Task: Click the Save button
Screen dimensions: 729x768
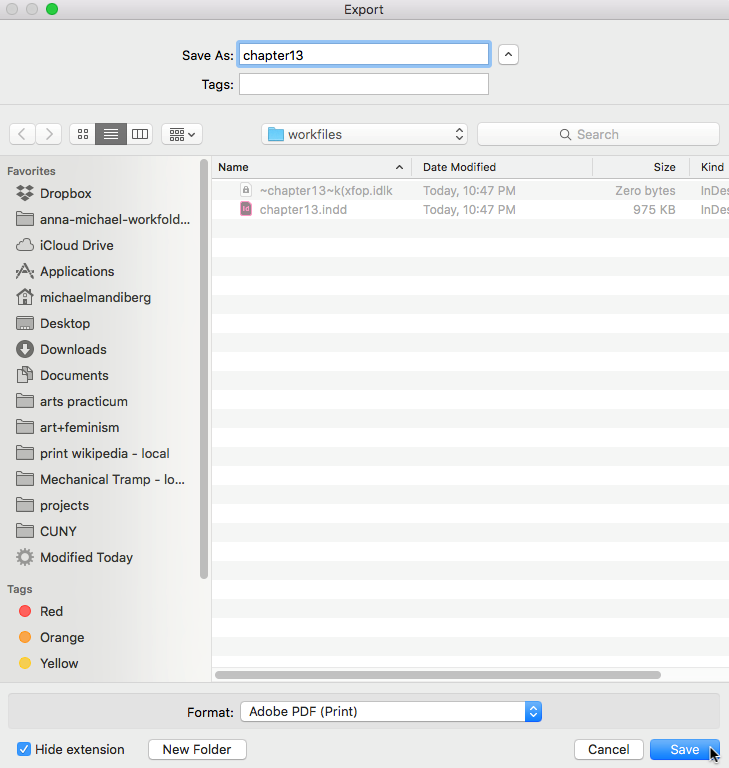Action: (684, 749)
